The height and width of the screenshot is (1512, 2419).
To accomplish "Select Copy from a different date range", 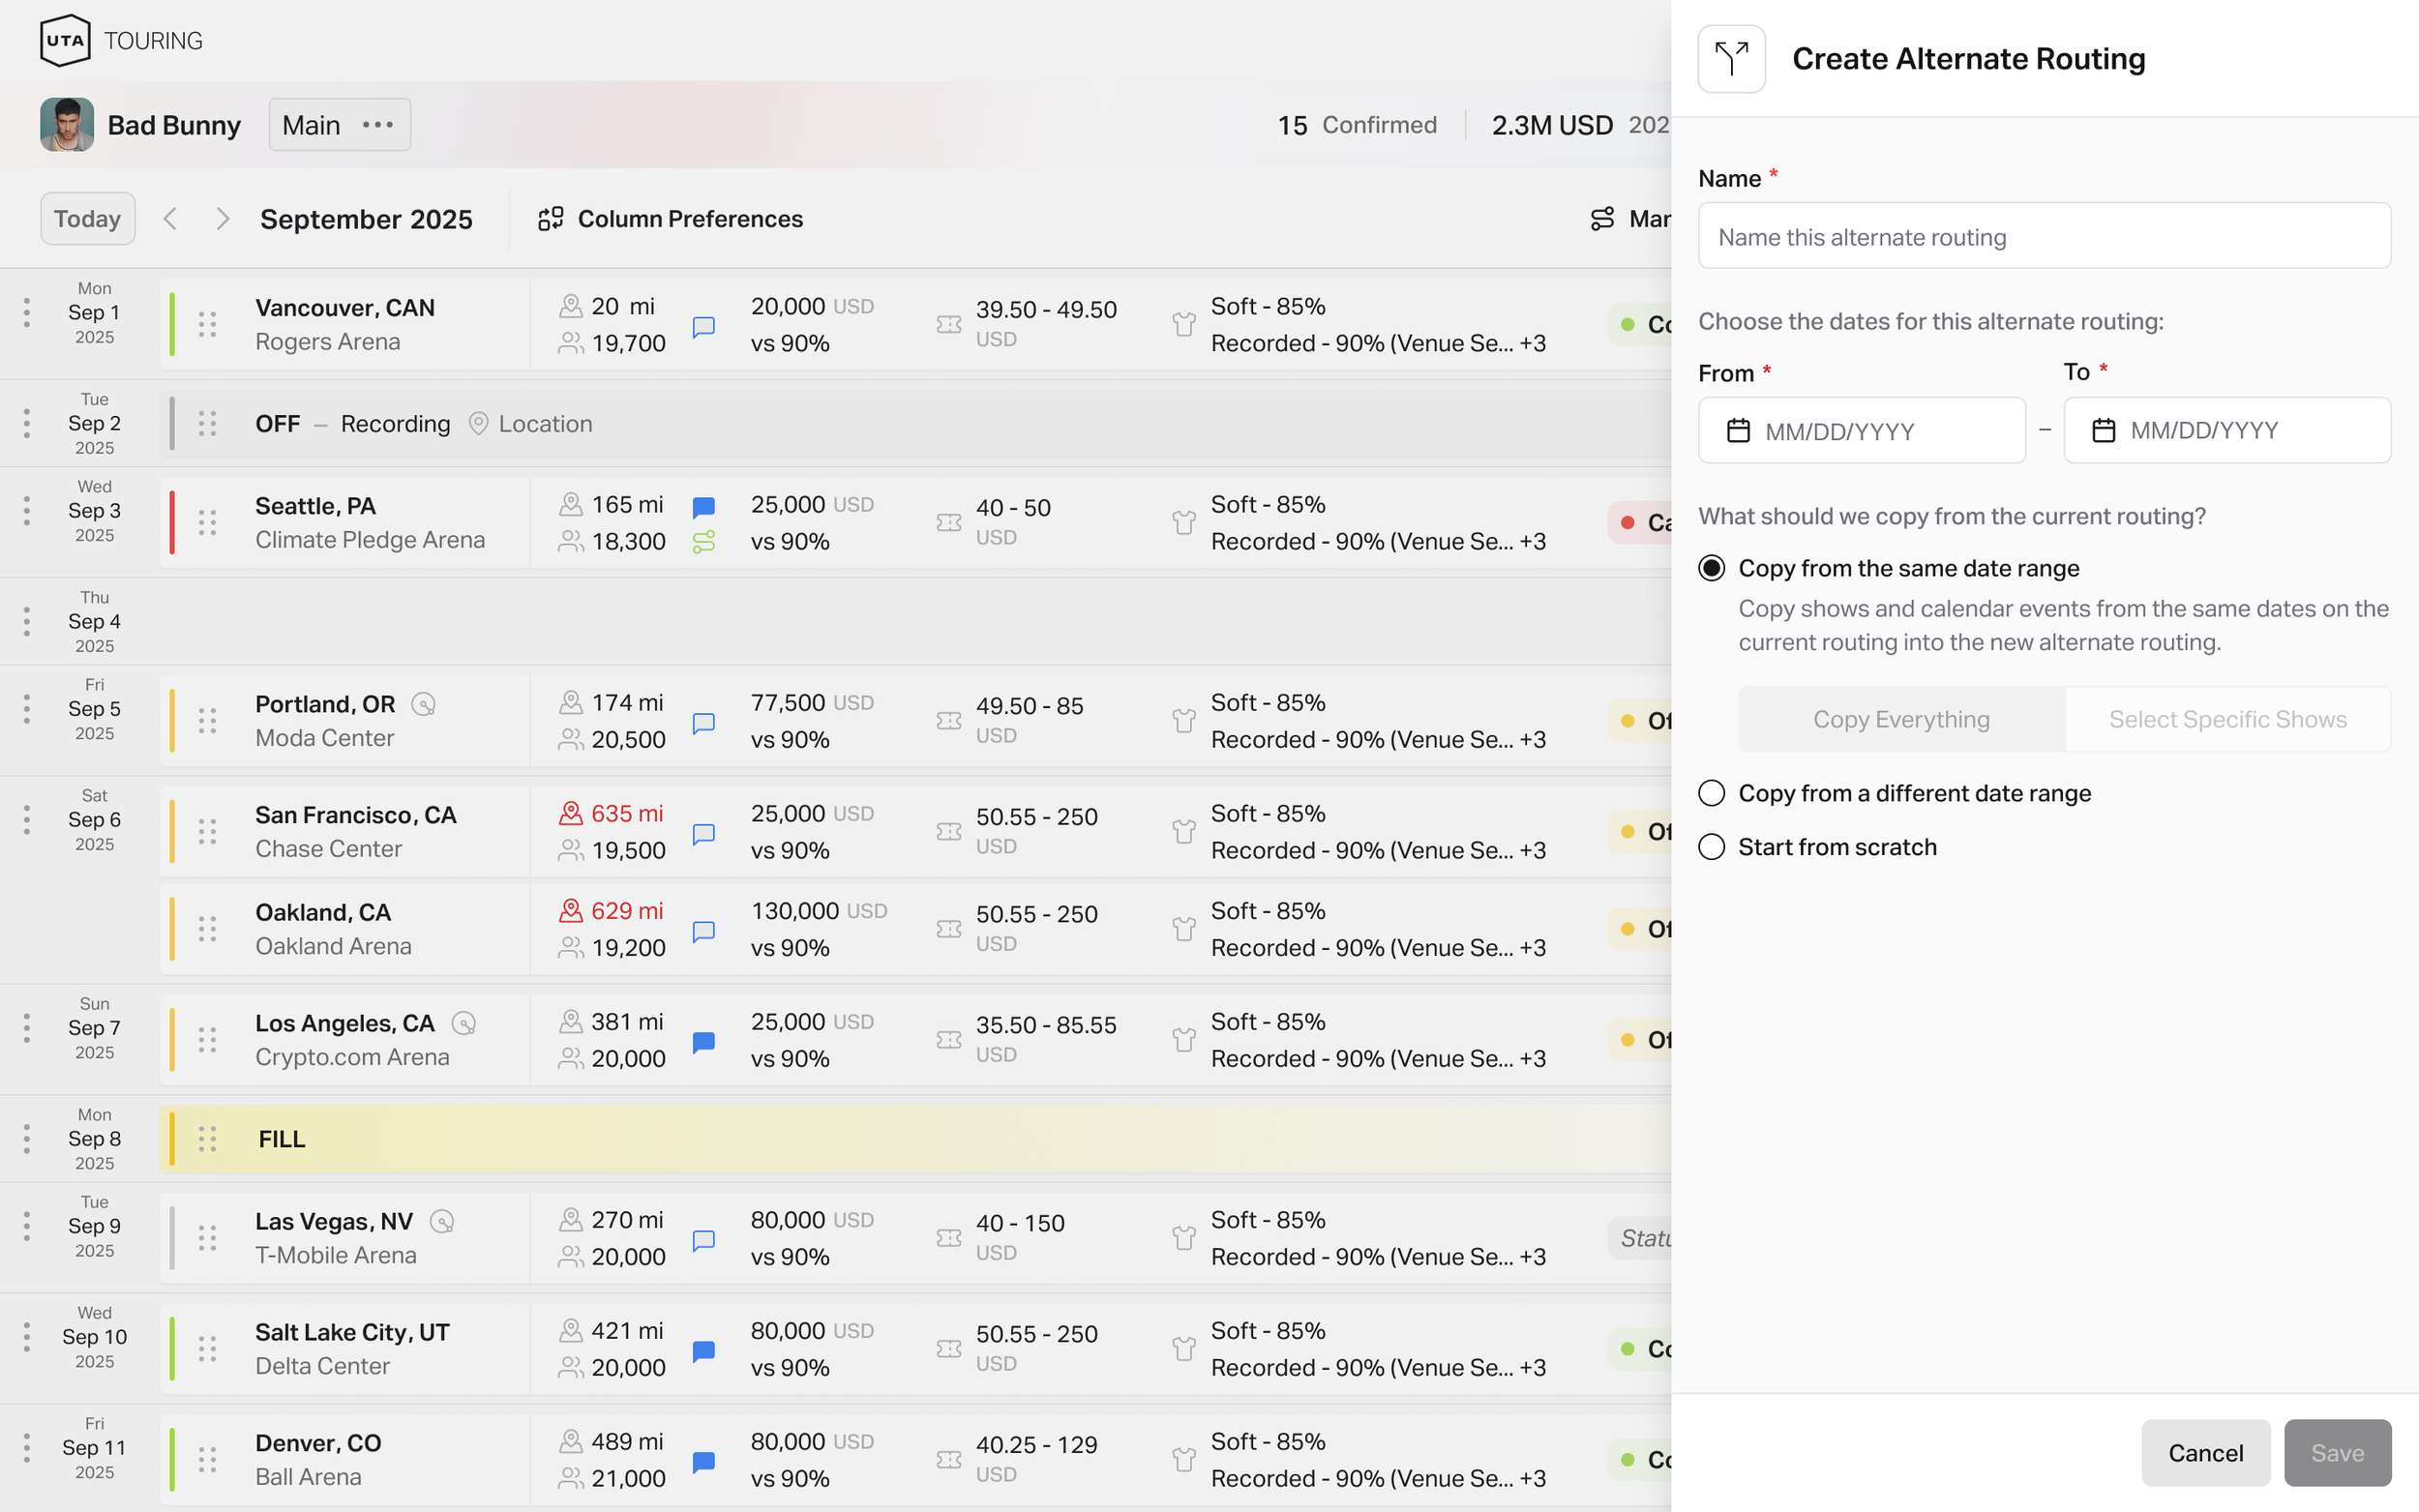I will tap(1711, 793).
